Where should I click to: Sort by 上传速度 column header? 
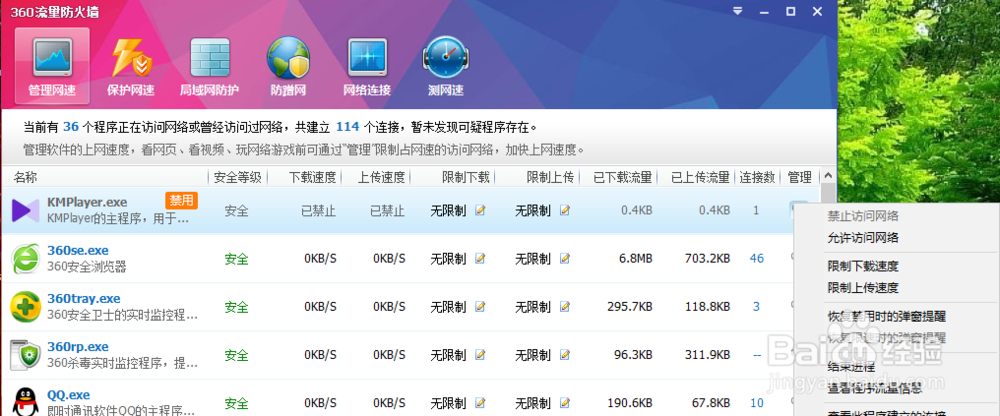tap(381, 177)
